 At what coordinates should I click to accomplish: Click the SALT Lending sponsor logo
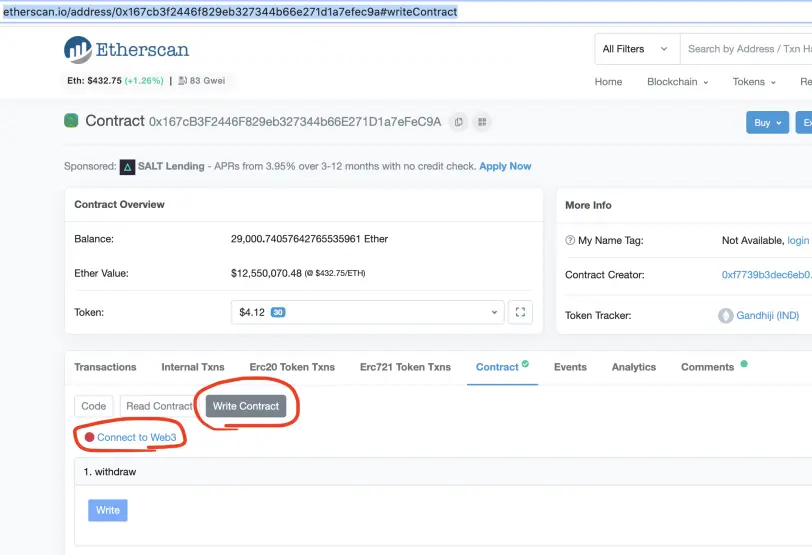(127, 167)
